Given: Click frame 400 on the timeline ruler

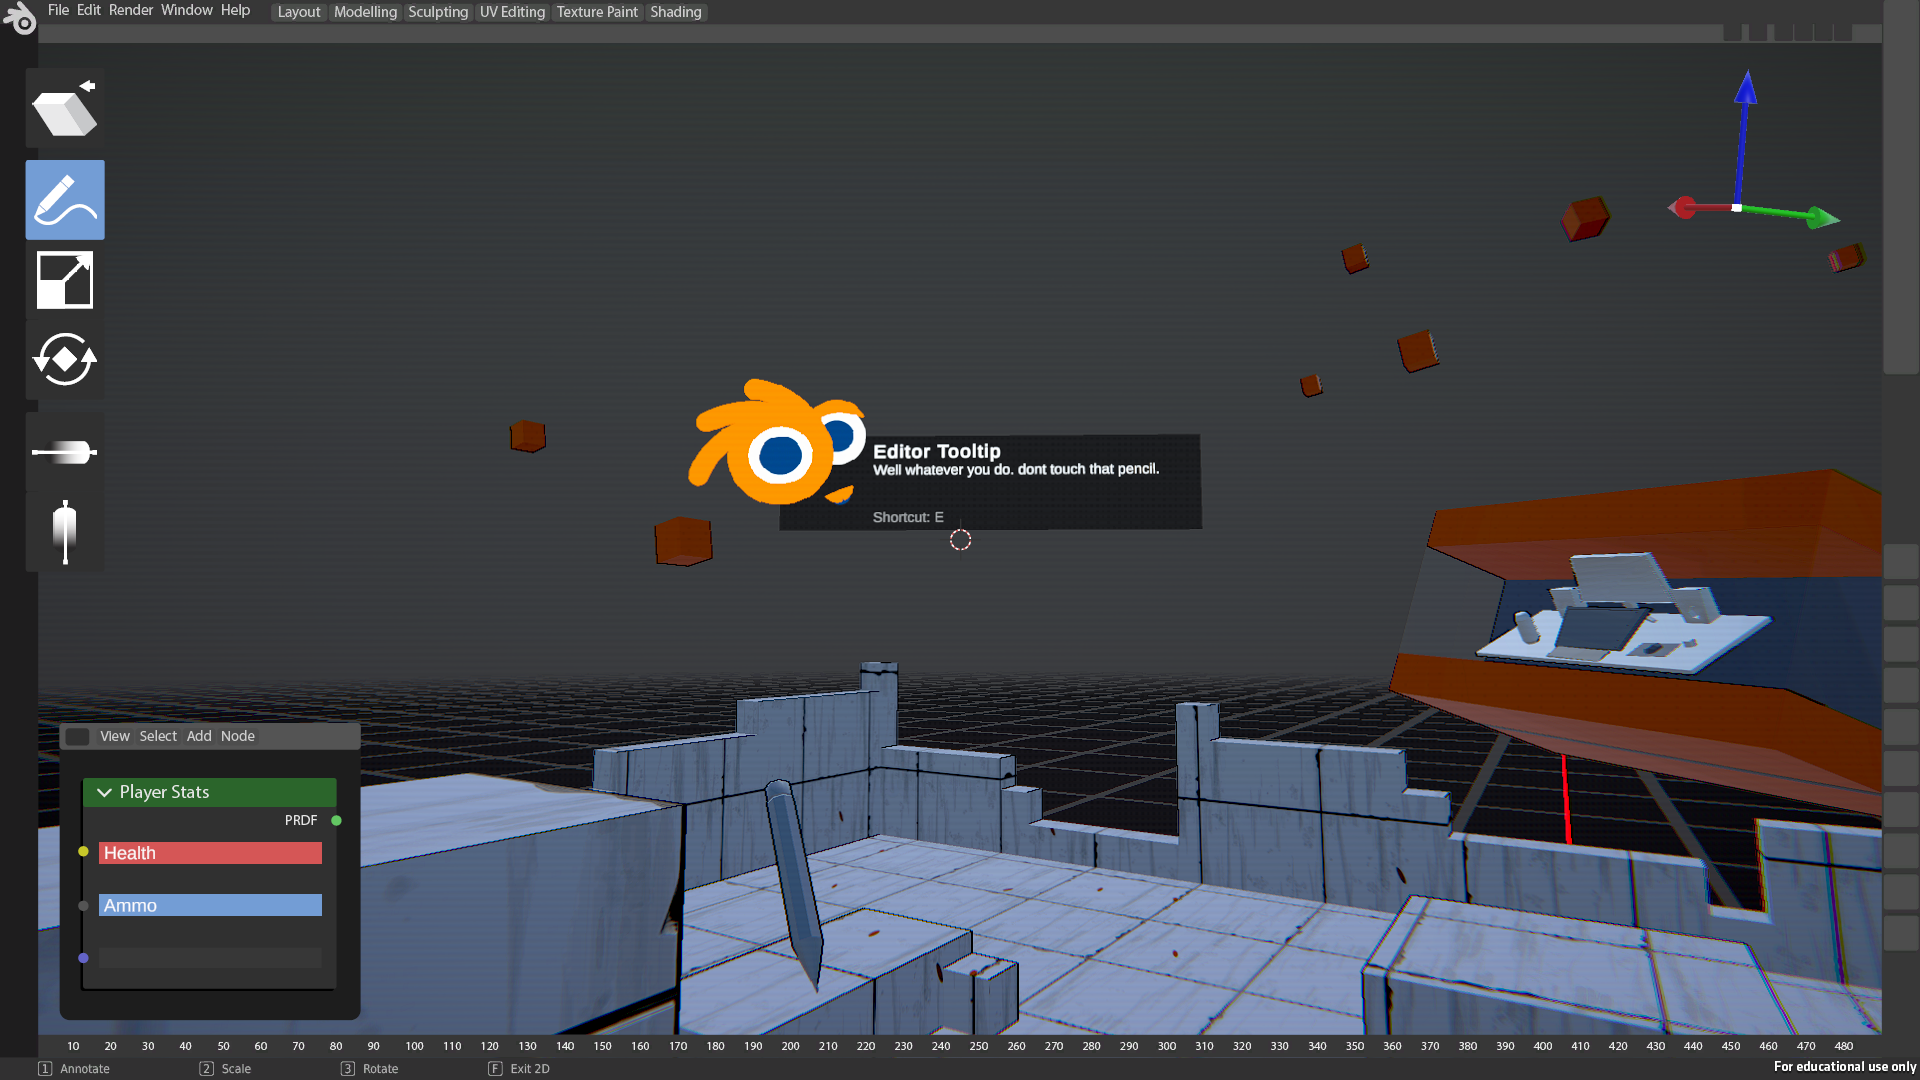Looking at the screenshot, I should [x=1542, y=1046].
